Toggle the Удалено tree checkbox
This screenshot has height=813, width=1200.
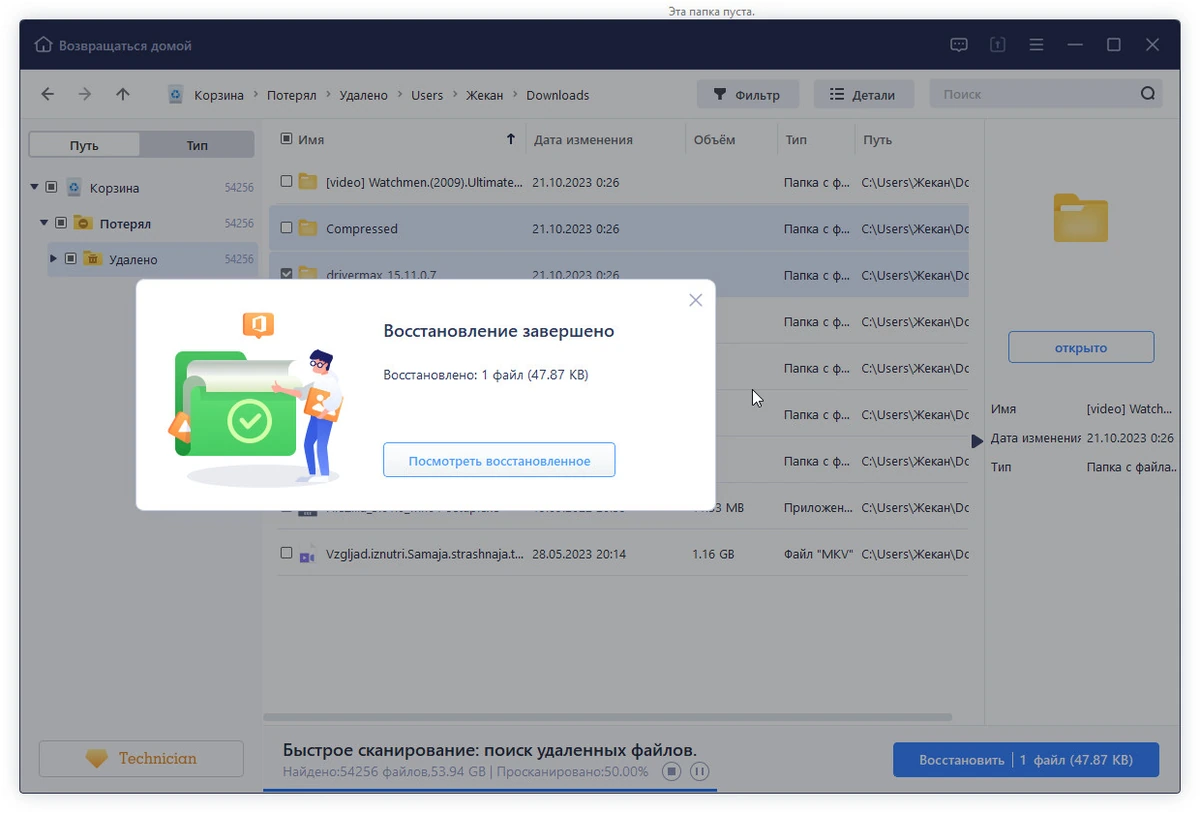[x=70, y=259]
